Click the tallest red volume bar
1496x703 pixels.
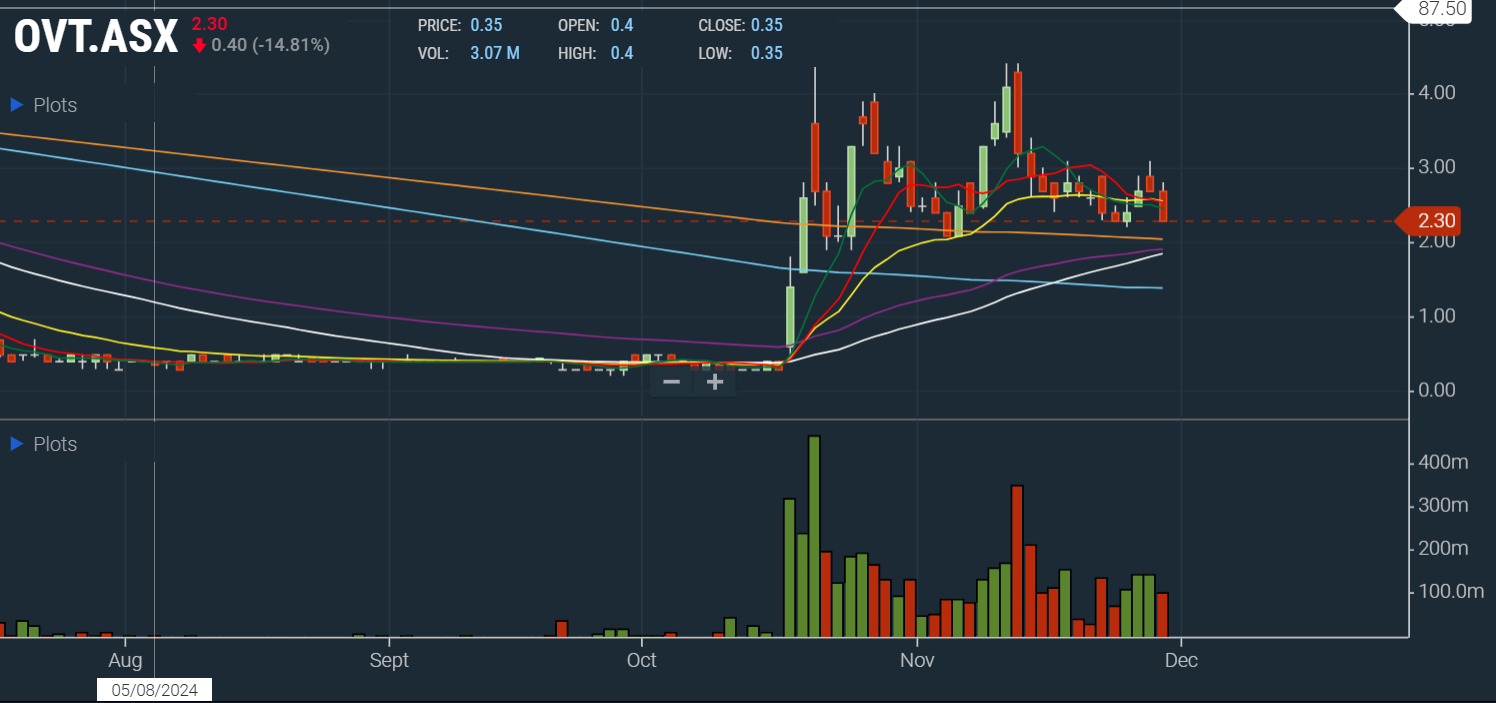1017,562
